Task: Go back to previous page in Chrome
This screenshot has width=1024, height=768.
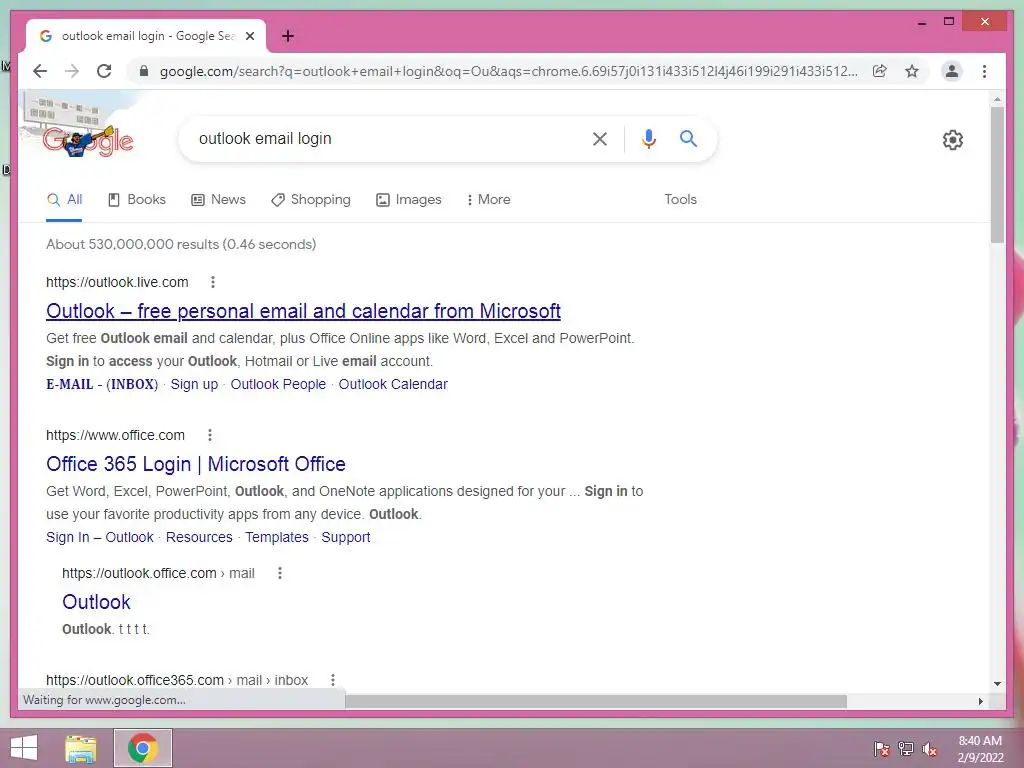Action: (40, 71)
